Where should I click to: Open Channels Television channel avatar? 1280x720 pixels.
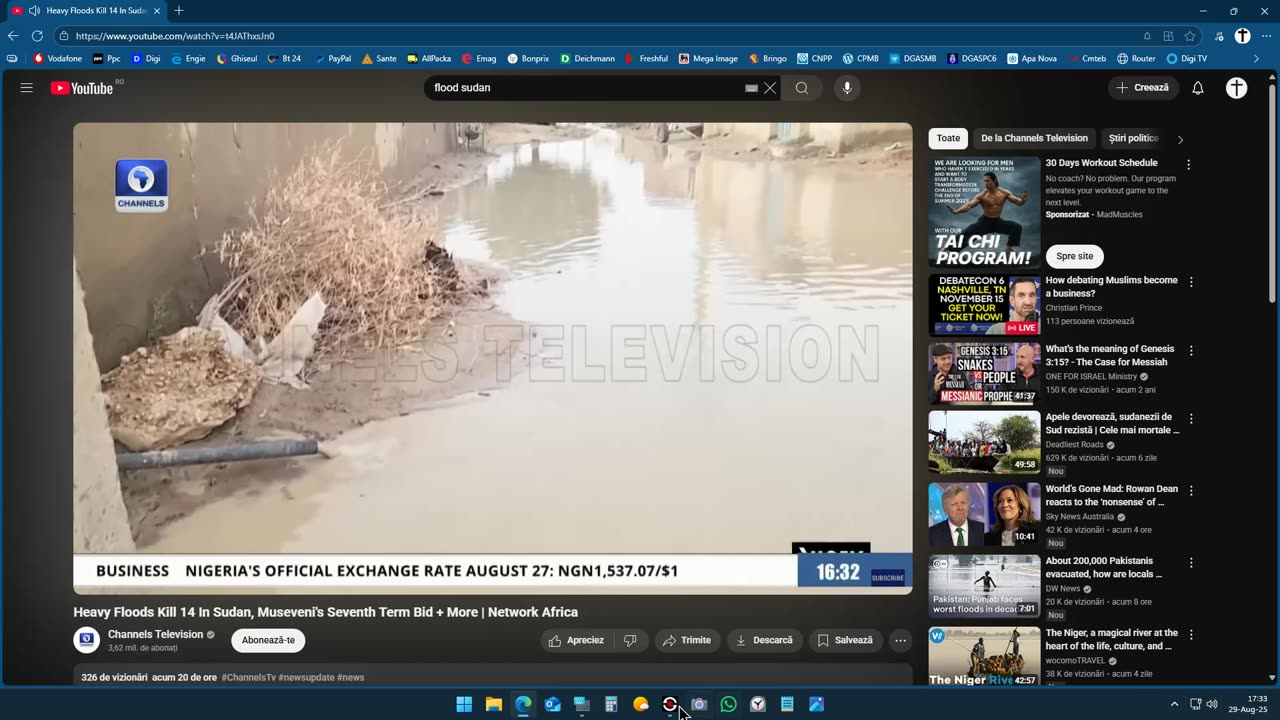coord(87,640)
